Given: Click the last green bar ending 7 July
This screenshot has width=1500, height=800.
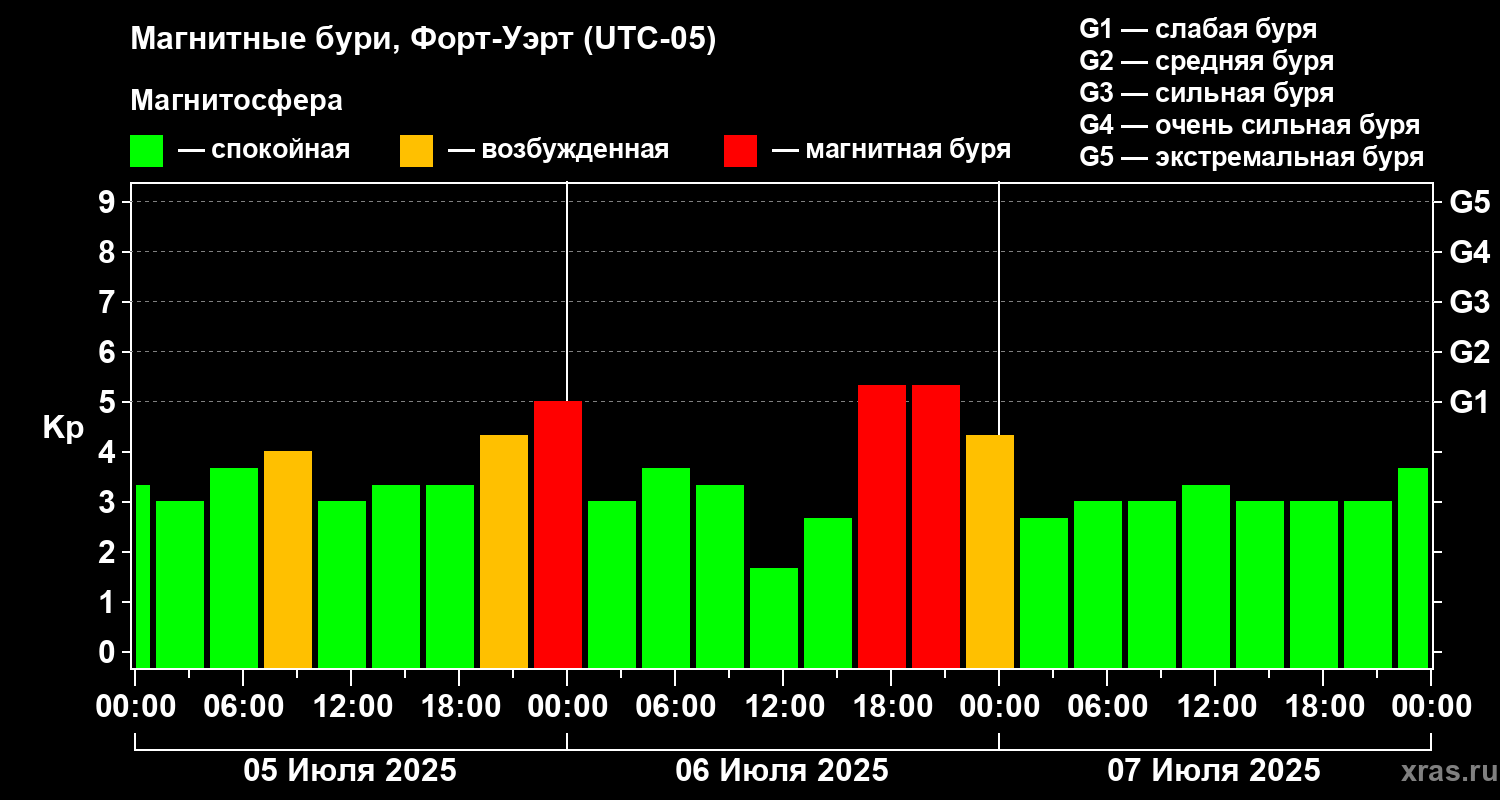Looking at the screenshot, I should [1413, 568].
